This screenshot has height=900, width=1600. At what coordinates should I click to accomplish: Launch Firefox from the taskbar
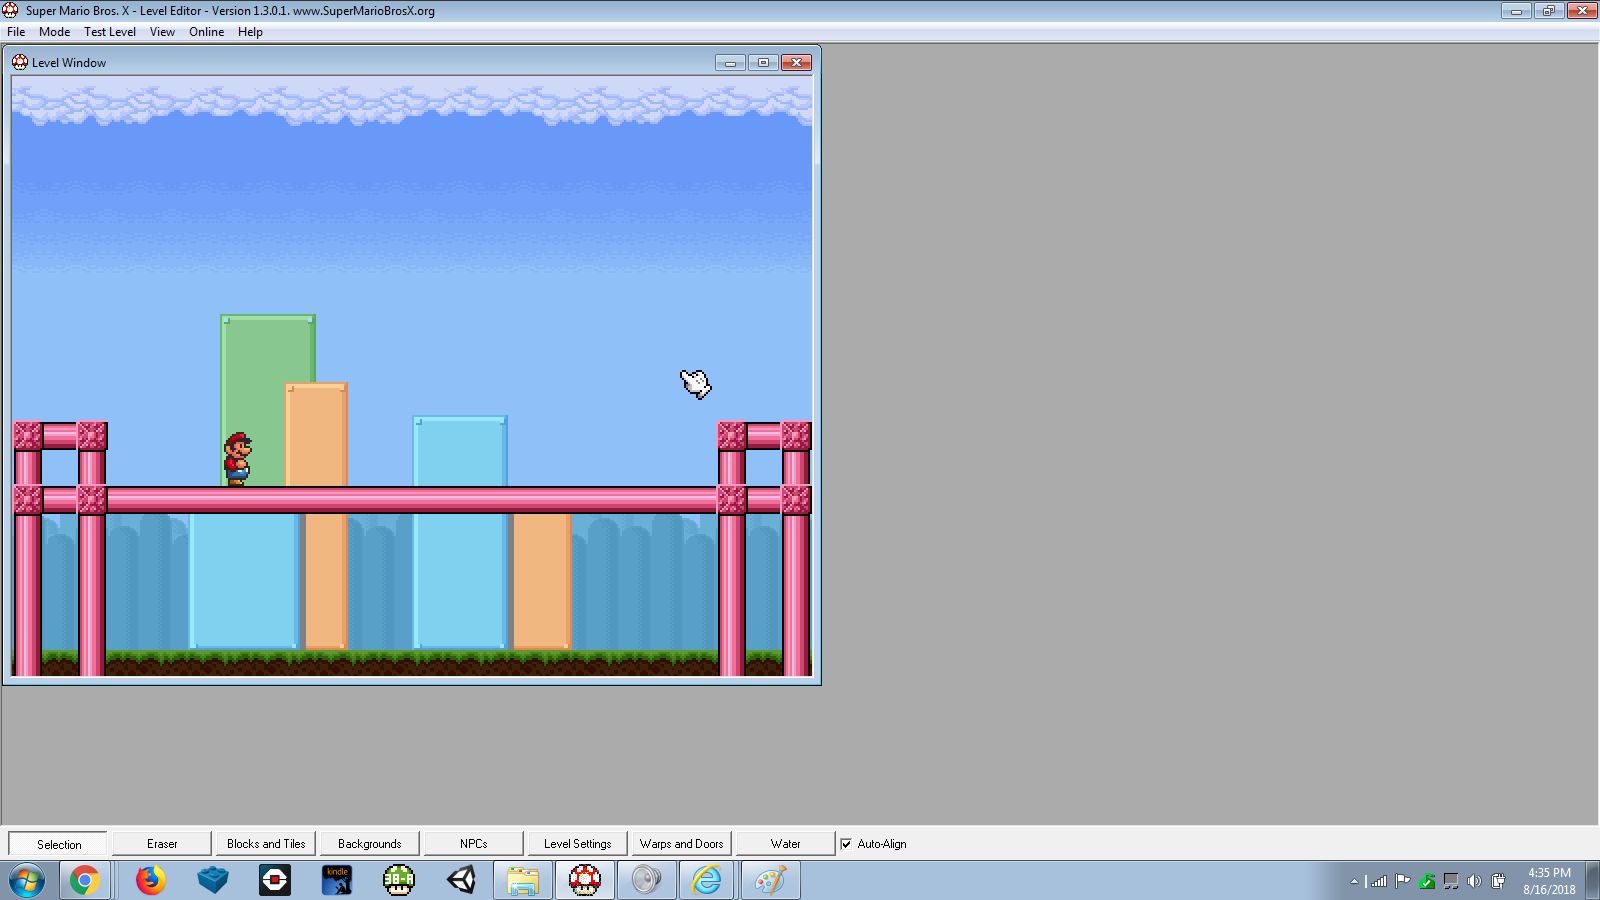coord(151,881)
